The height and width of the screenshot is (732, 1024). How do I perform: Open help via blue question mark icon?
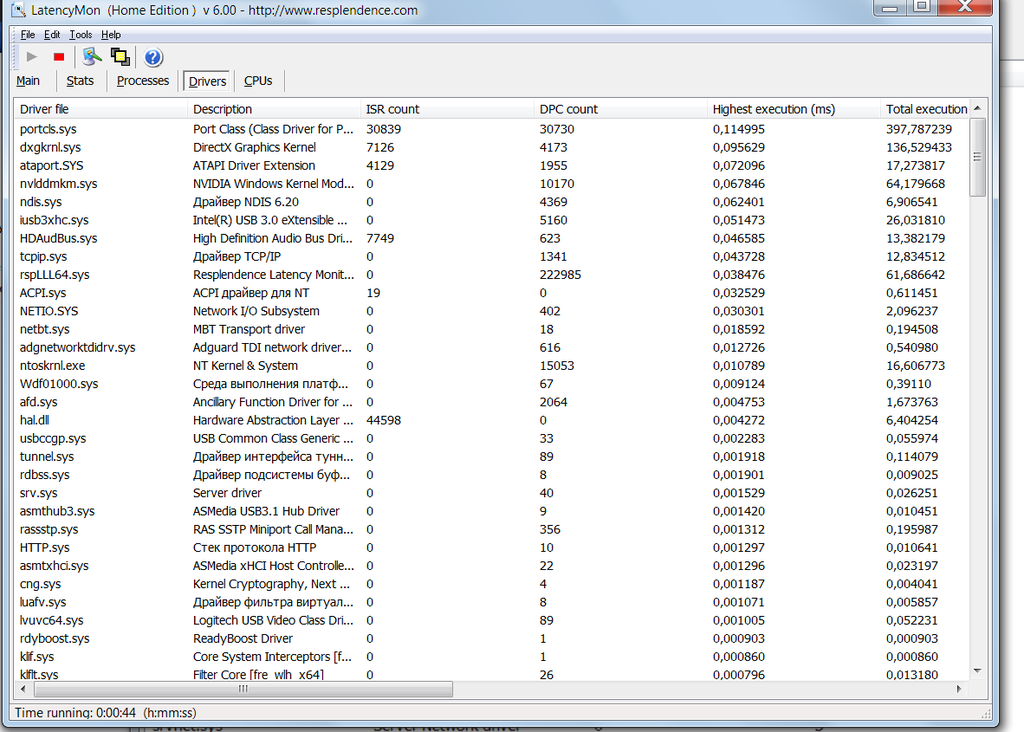pyautogui.click(x=153, y=57)
